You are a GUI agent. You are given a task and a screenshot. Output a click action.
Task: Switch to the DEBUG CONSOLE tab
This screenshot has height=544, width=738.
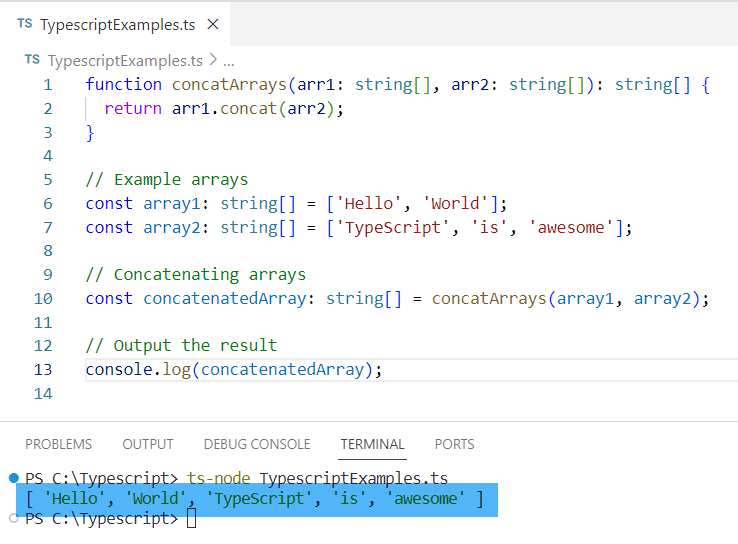pos(257,444)
